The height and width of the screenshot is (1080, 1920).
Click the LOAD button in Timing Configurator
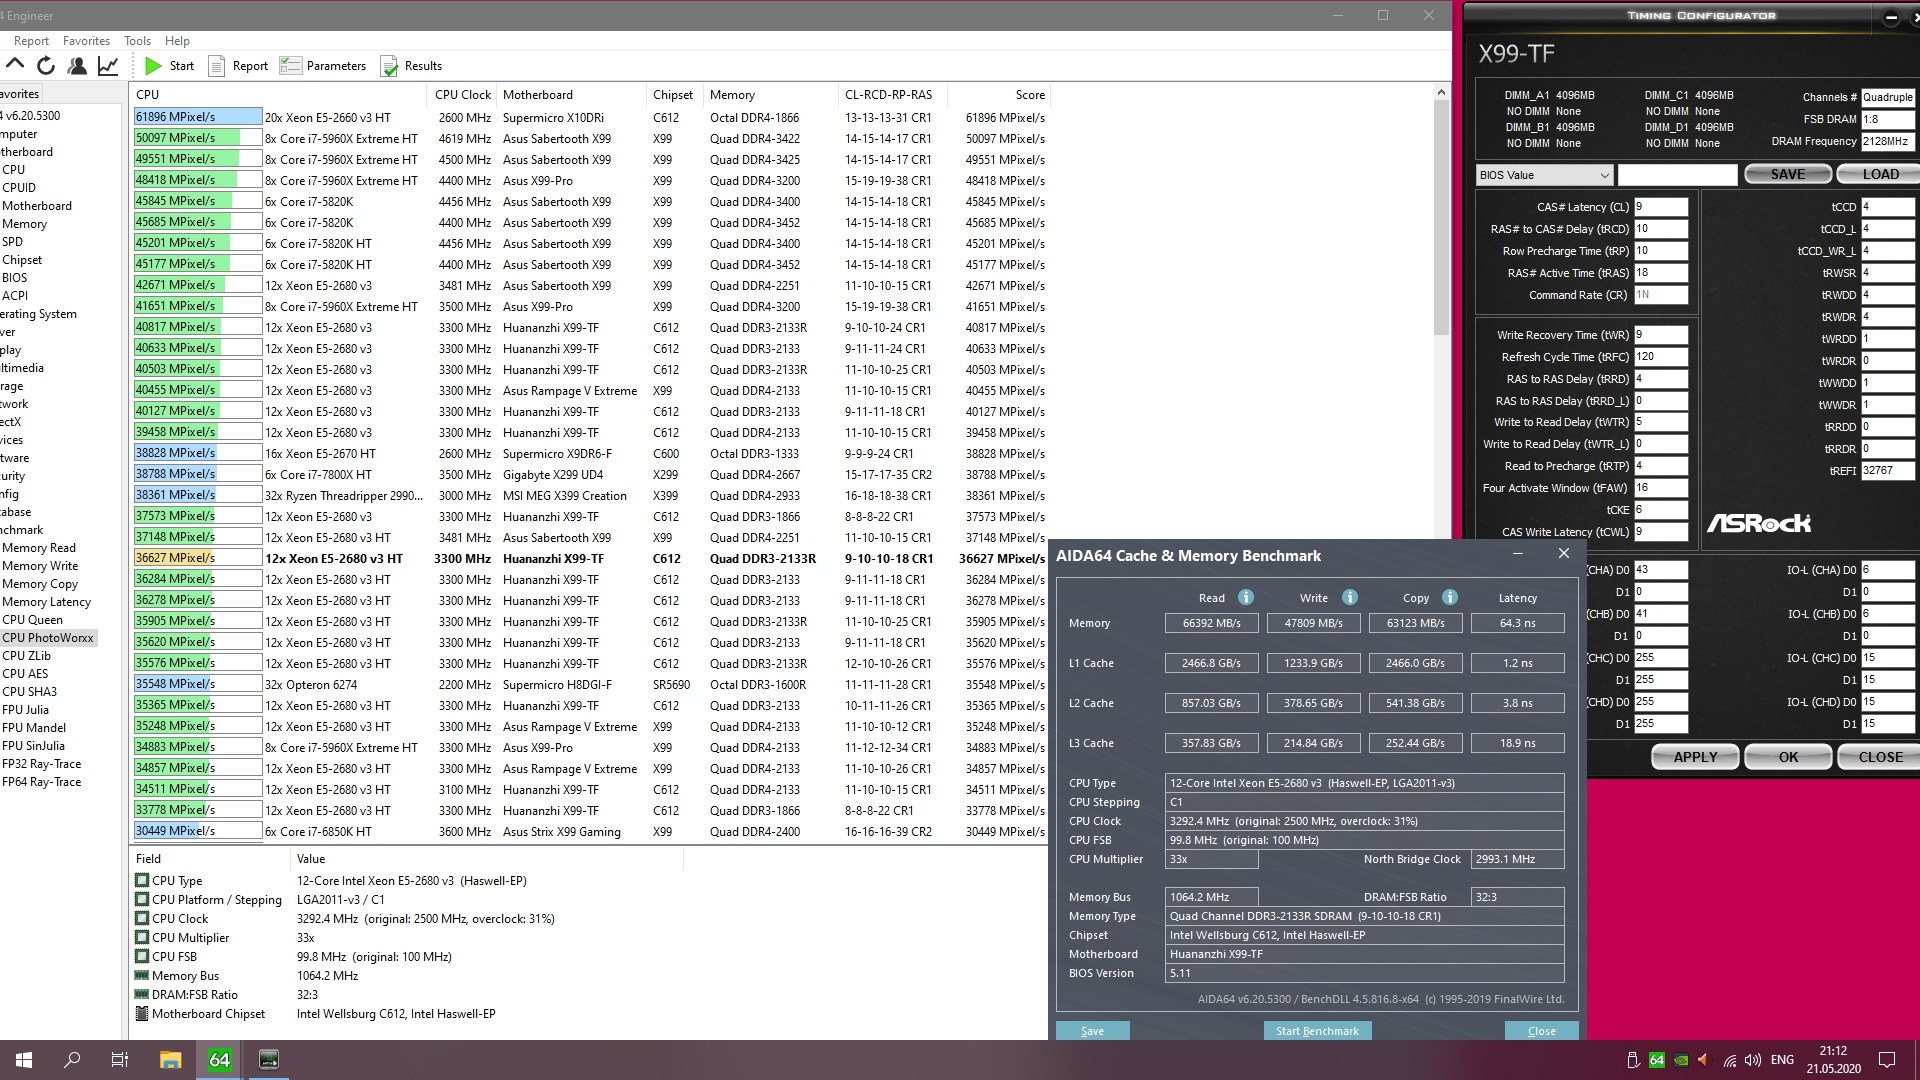(1879, 174)
